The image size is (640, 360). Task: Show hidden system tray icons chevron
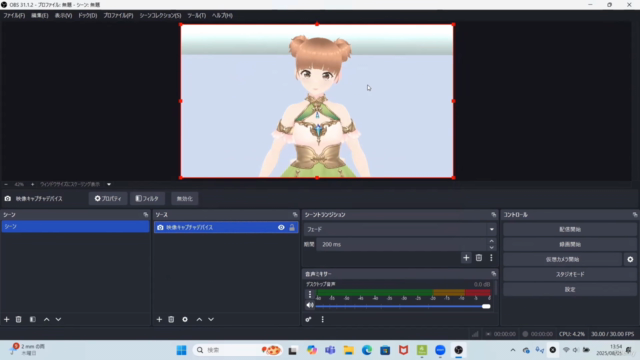tap(513, 350)
